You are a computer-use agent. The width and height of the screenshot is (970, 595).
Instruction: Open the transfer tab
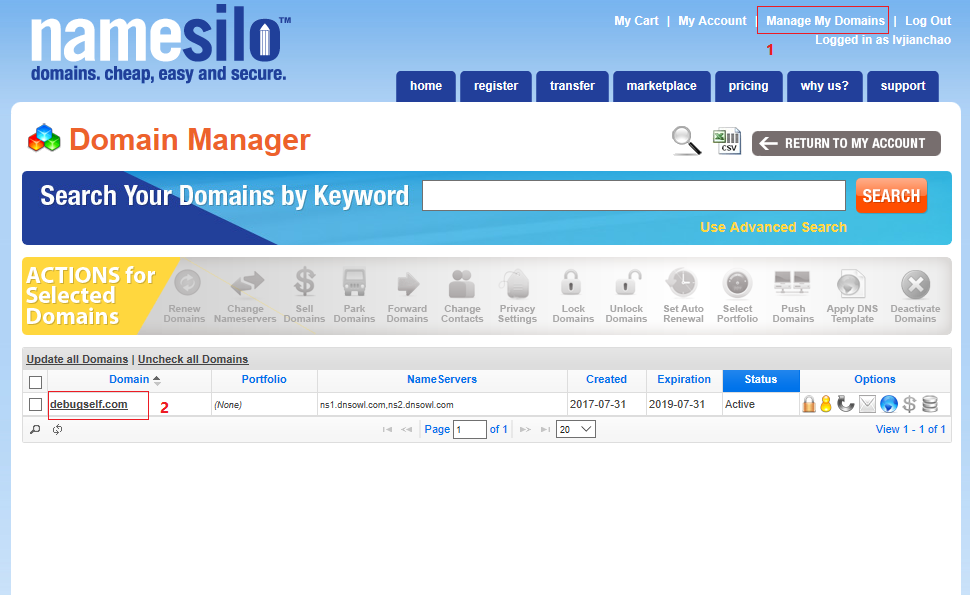(572, 86)
